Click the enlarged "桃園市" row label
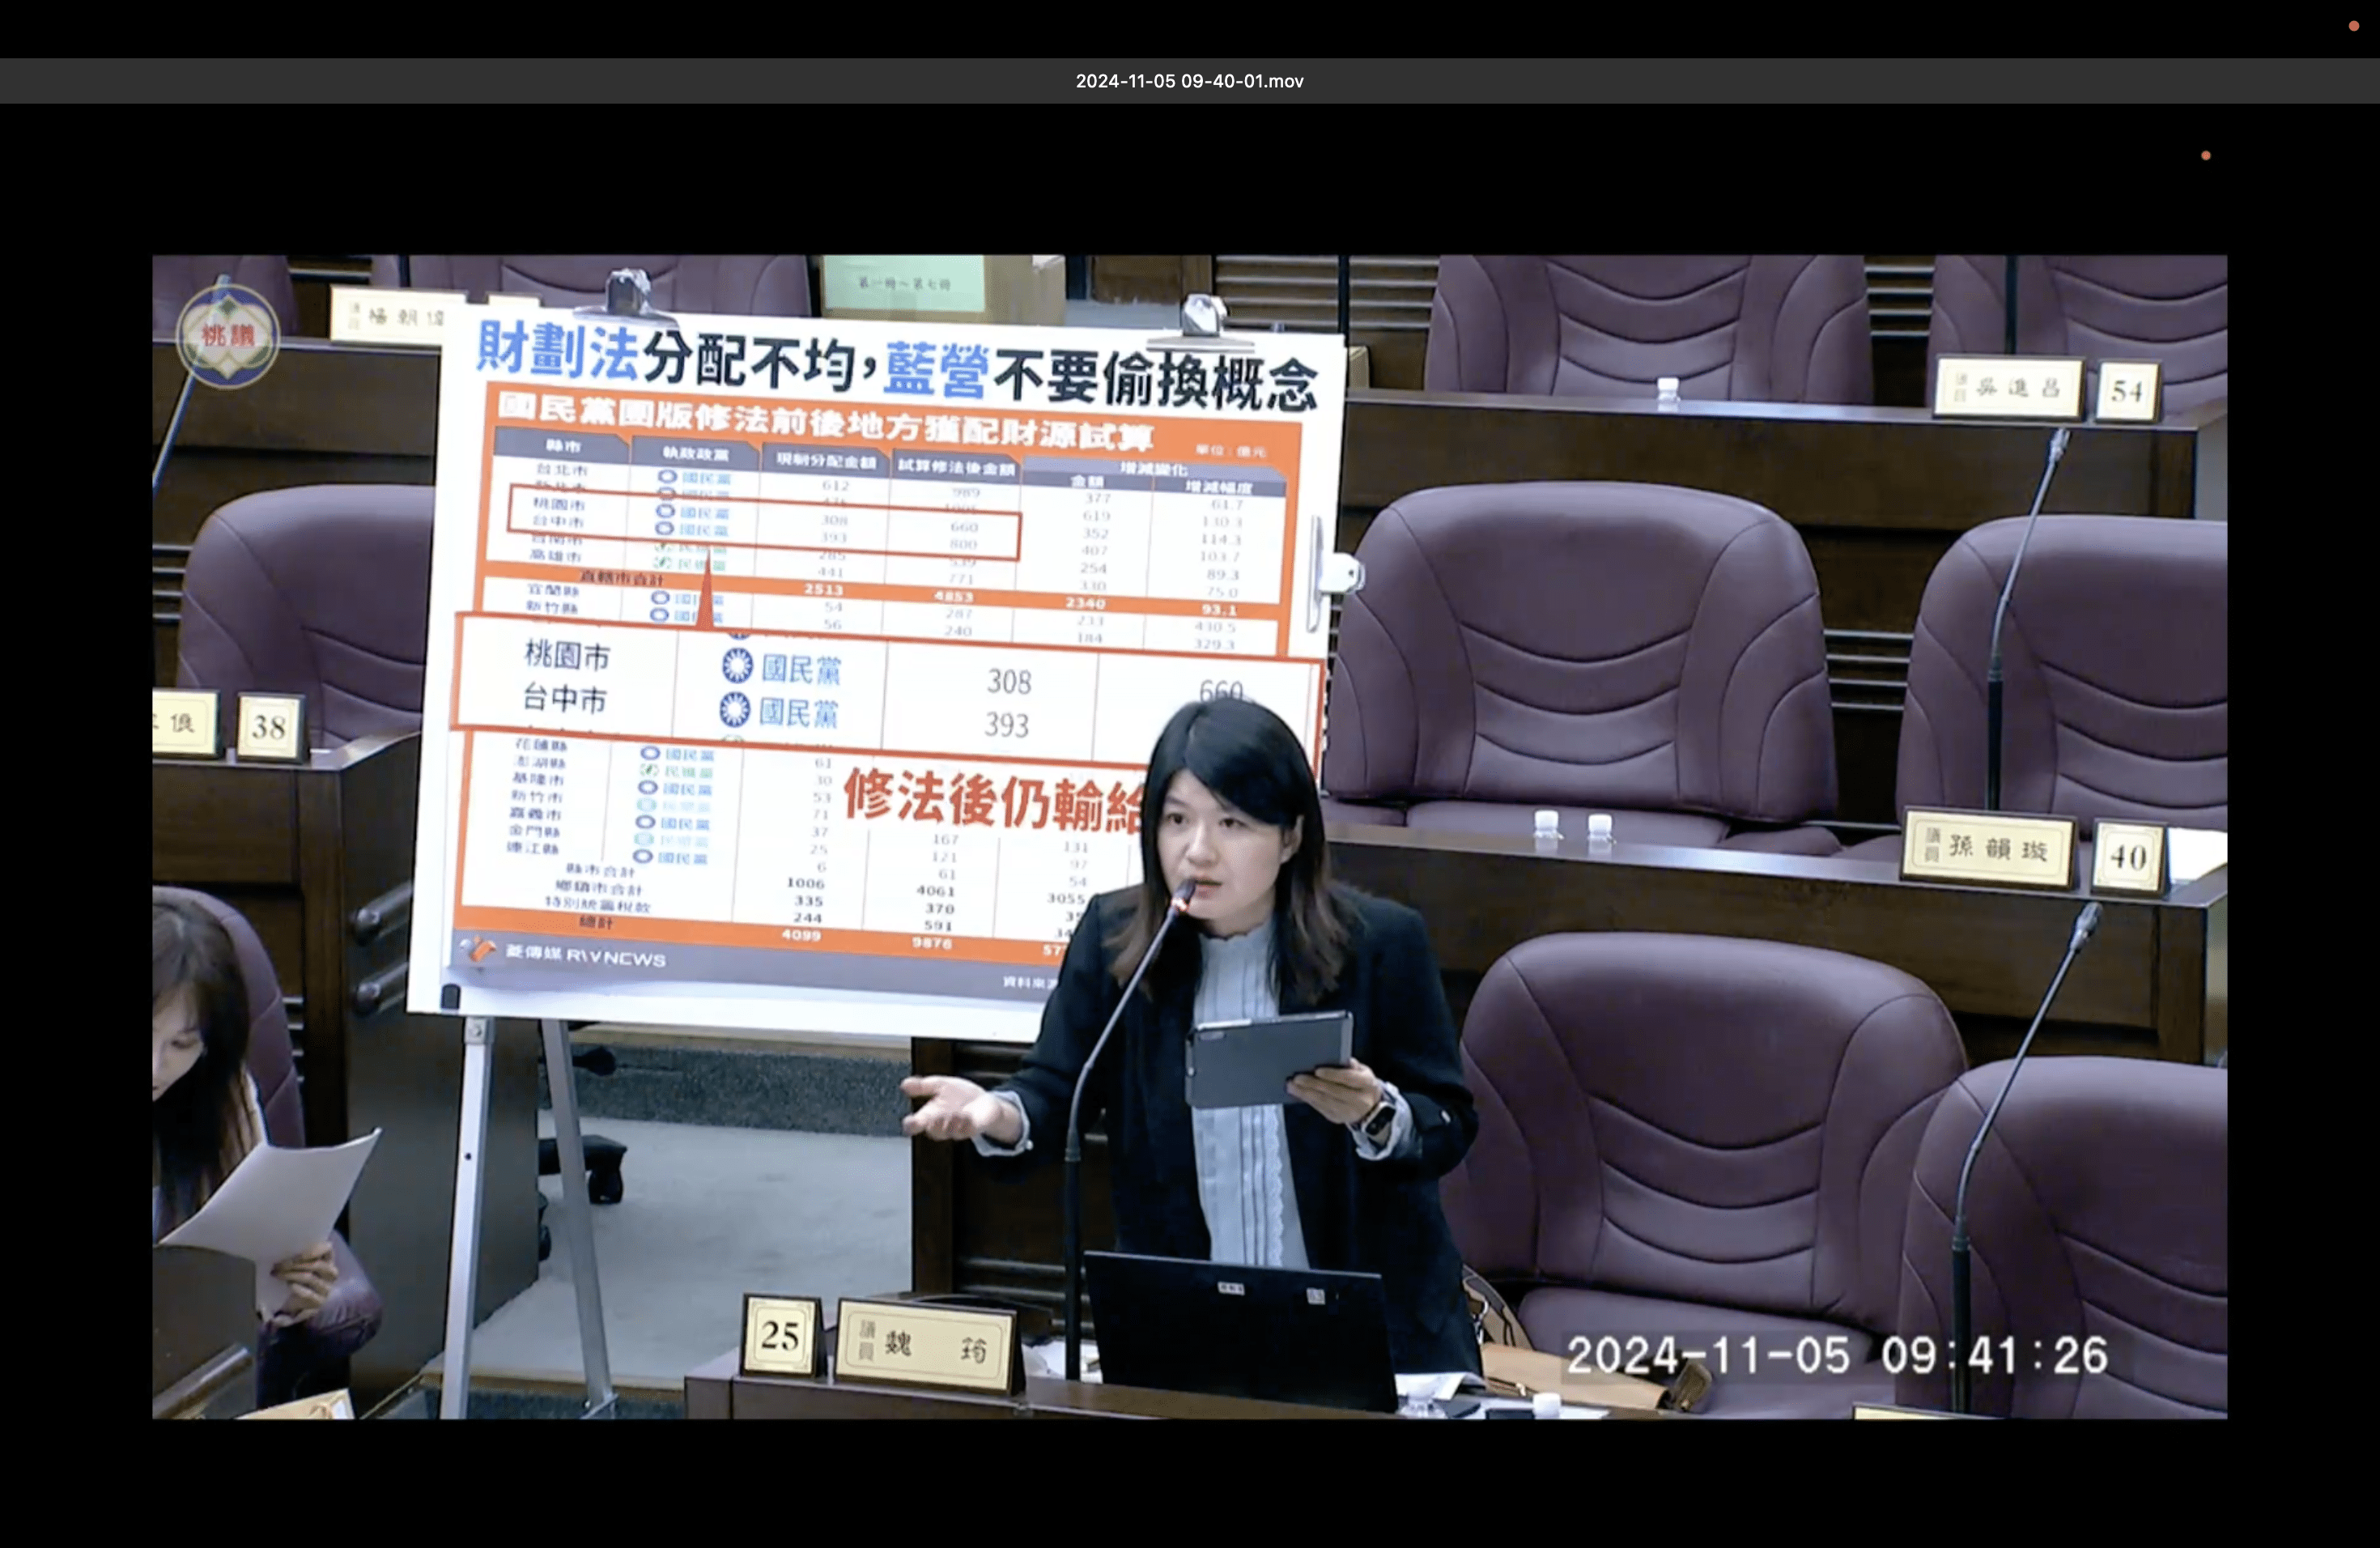2380x1548 pixels. click(567, 656)
